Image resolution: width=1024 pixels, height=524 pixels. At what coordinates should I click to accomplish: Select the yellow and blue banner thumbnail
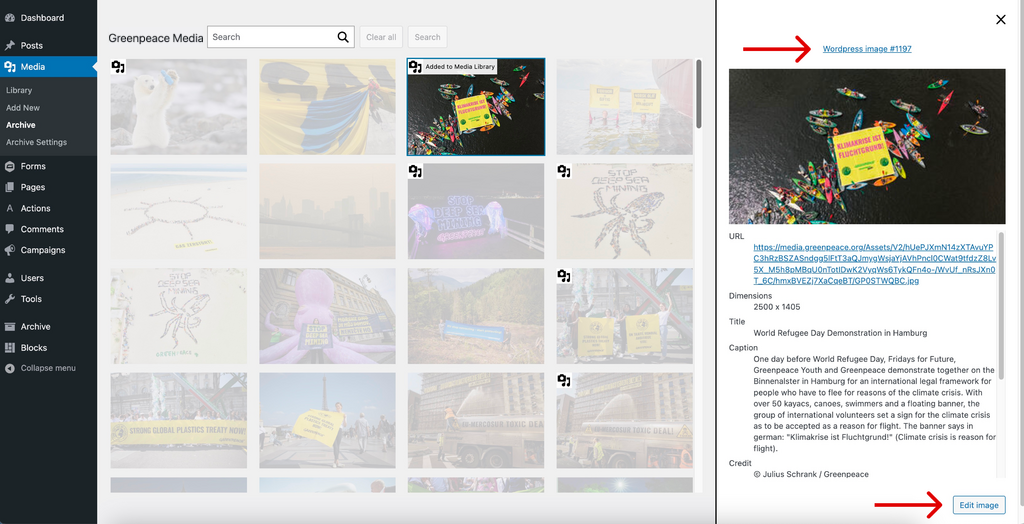(x=327, y=107)
